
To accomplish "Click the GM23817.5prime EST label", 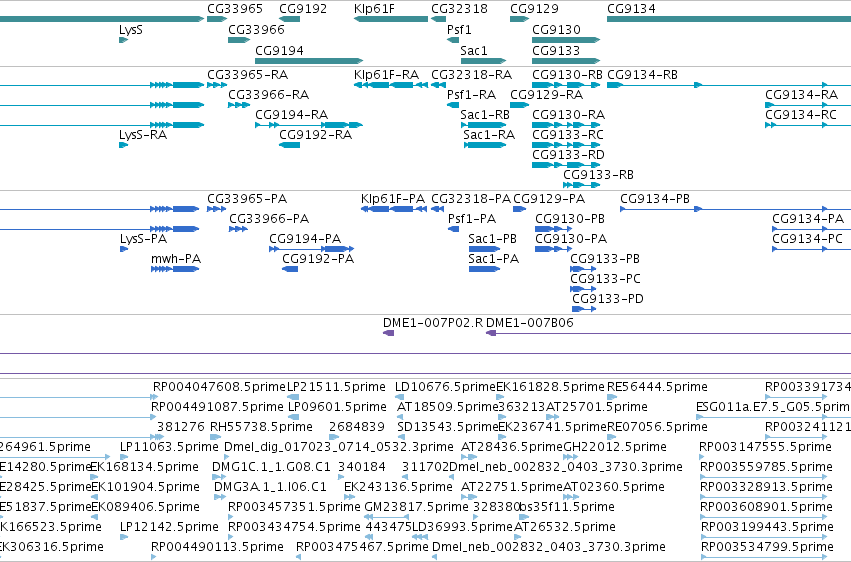I will (416, 508).
